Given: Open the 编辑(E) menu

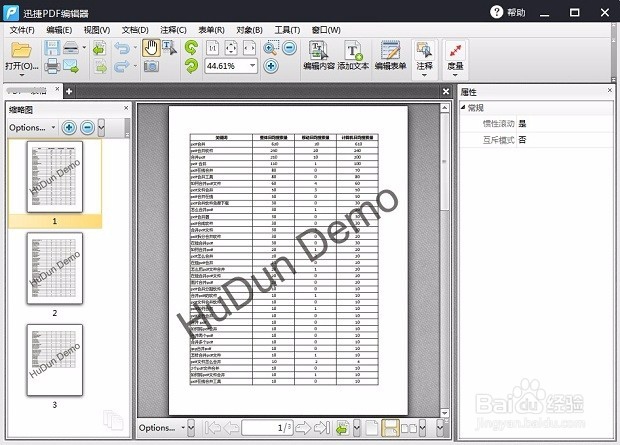Looking at the screenshot, I should [x=59, y=30].
